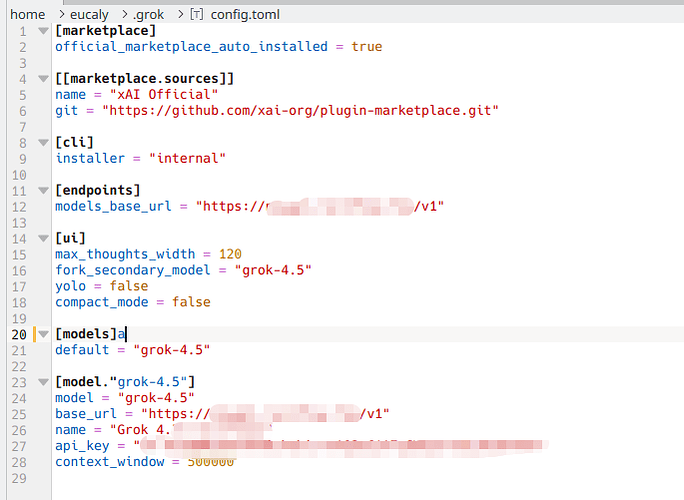Click the chevron after eucaly in breadcrumb
684x500 pixels.
(125, 15)
